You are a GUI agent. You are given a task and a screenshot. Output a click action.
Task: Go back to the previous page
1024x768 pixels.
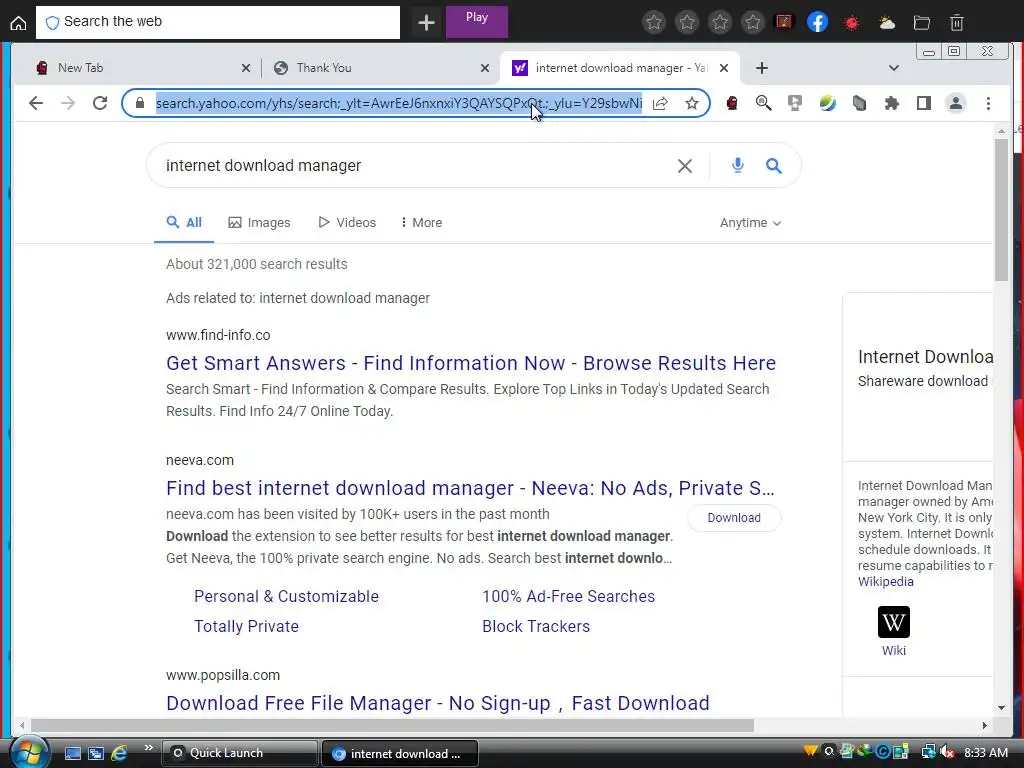pyautogui.click(x=36, y=103)
